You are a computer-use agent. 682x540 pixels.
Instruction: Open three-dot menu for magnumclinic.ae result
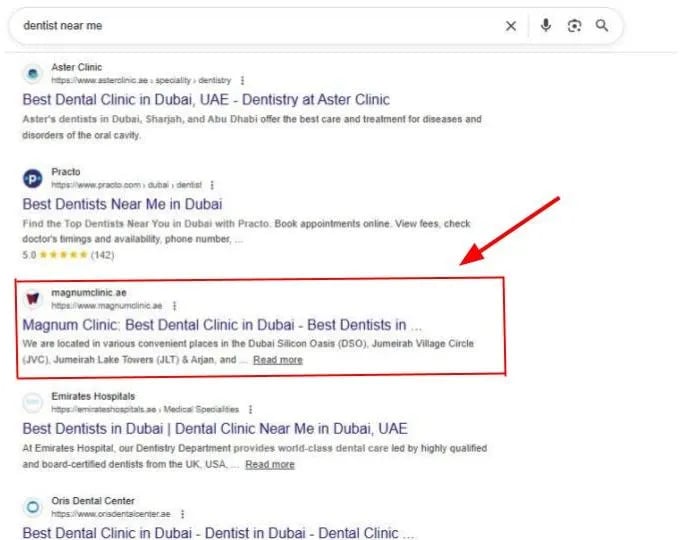coord(174,306)
